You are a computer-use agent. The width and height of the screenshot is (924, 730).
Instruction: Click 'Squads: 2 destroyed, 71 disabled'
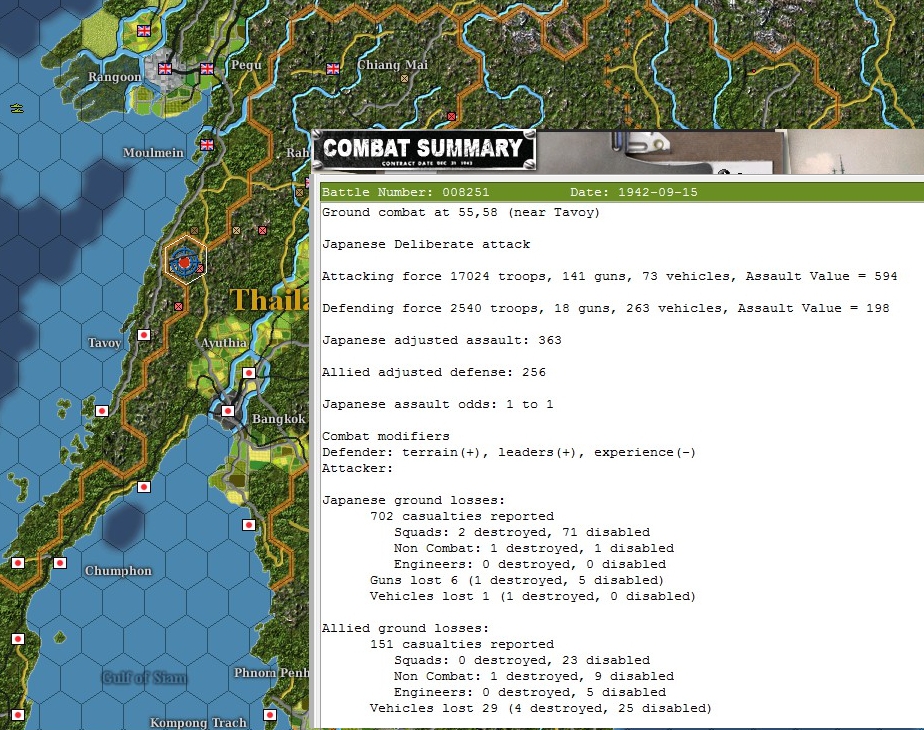(522, 532)
